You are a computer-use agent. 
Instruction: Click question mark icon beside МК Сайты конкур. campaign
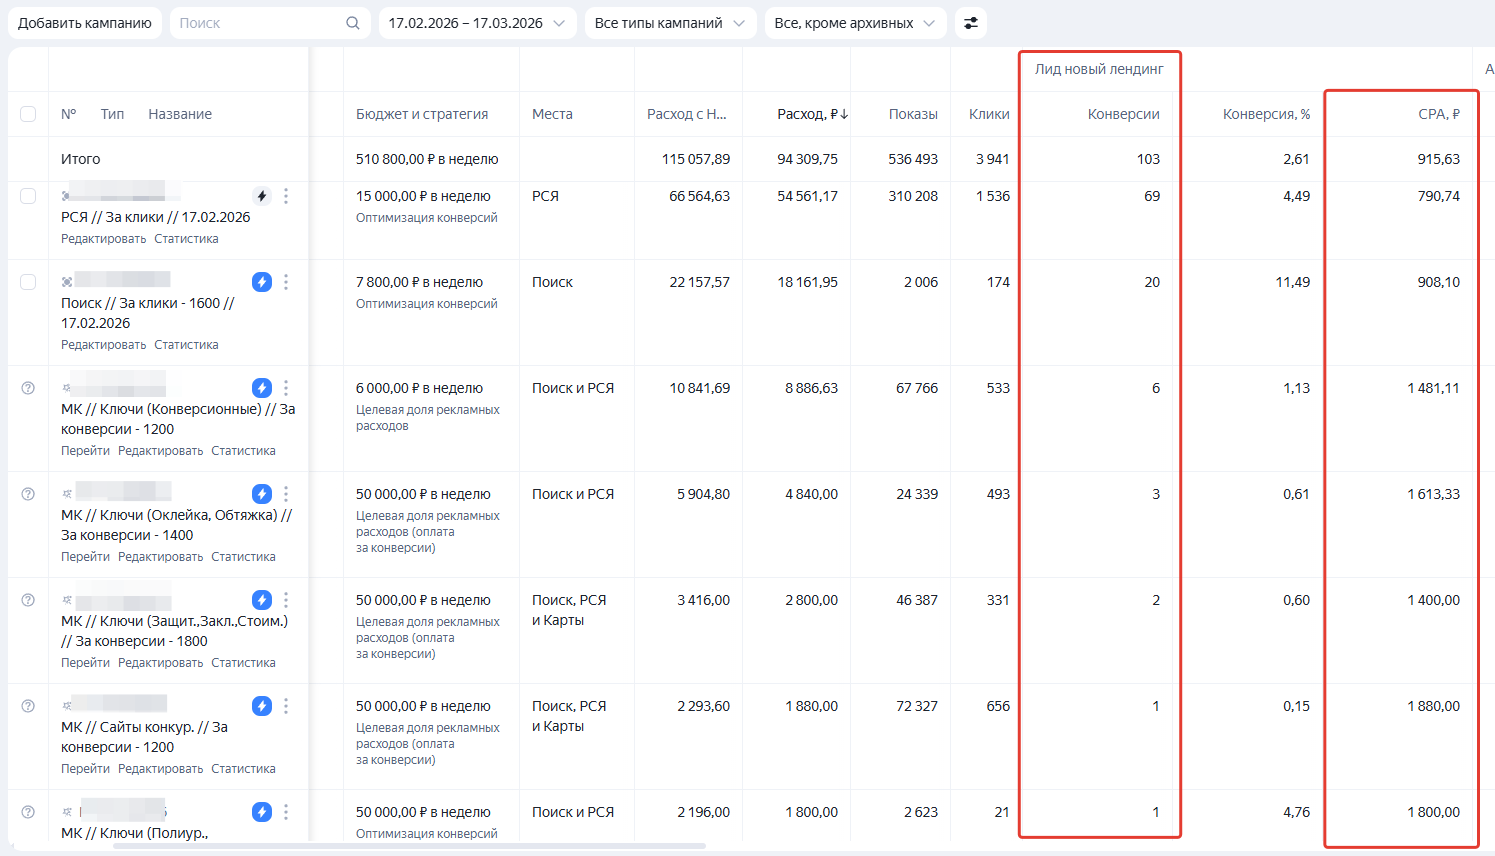(x=28, y=706)
